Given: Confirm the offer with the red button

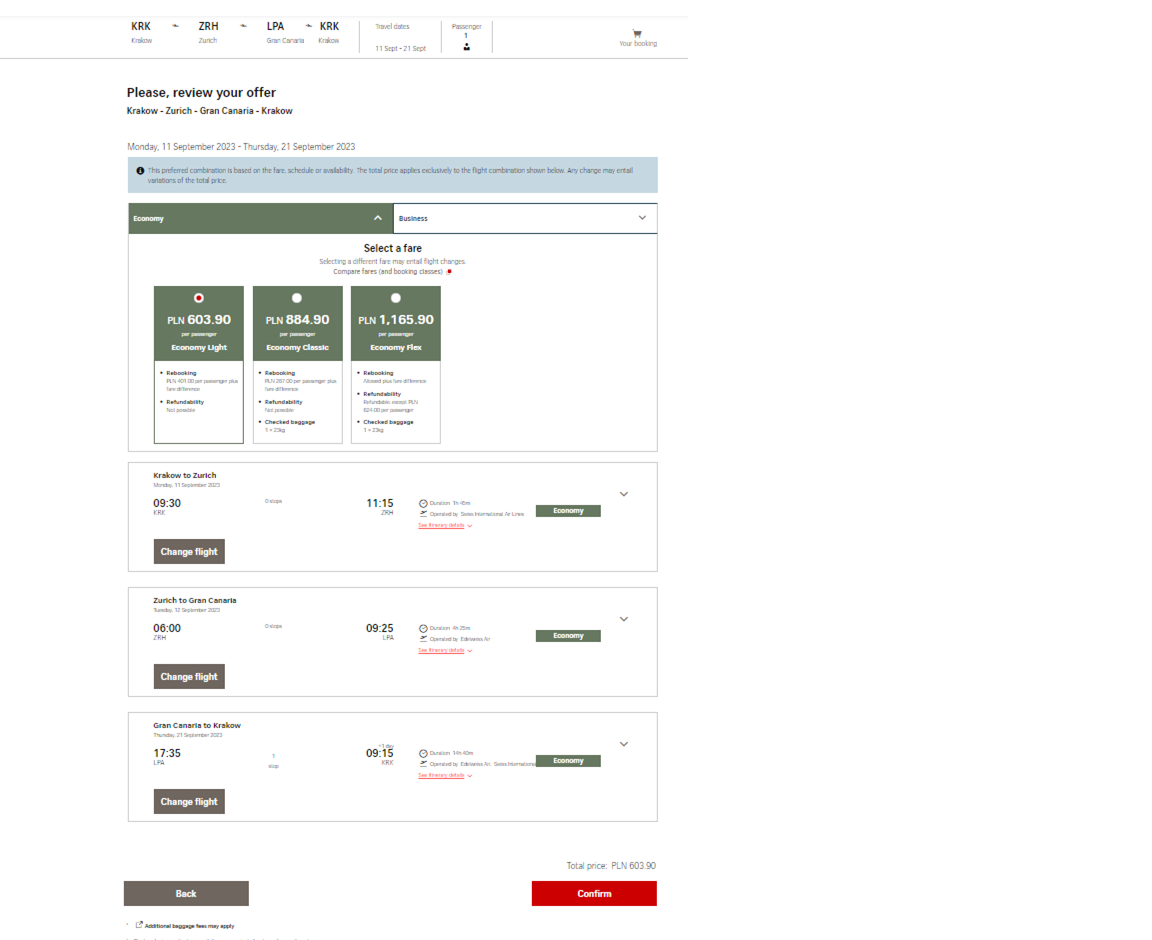Looking at the screenshot, I should [594, 894].
